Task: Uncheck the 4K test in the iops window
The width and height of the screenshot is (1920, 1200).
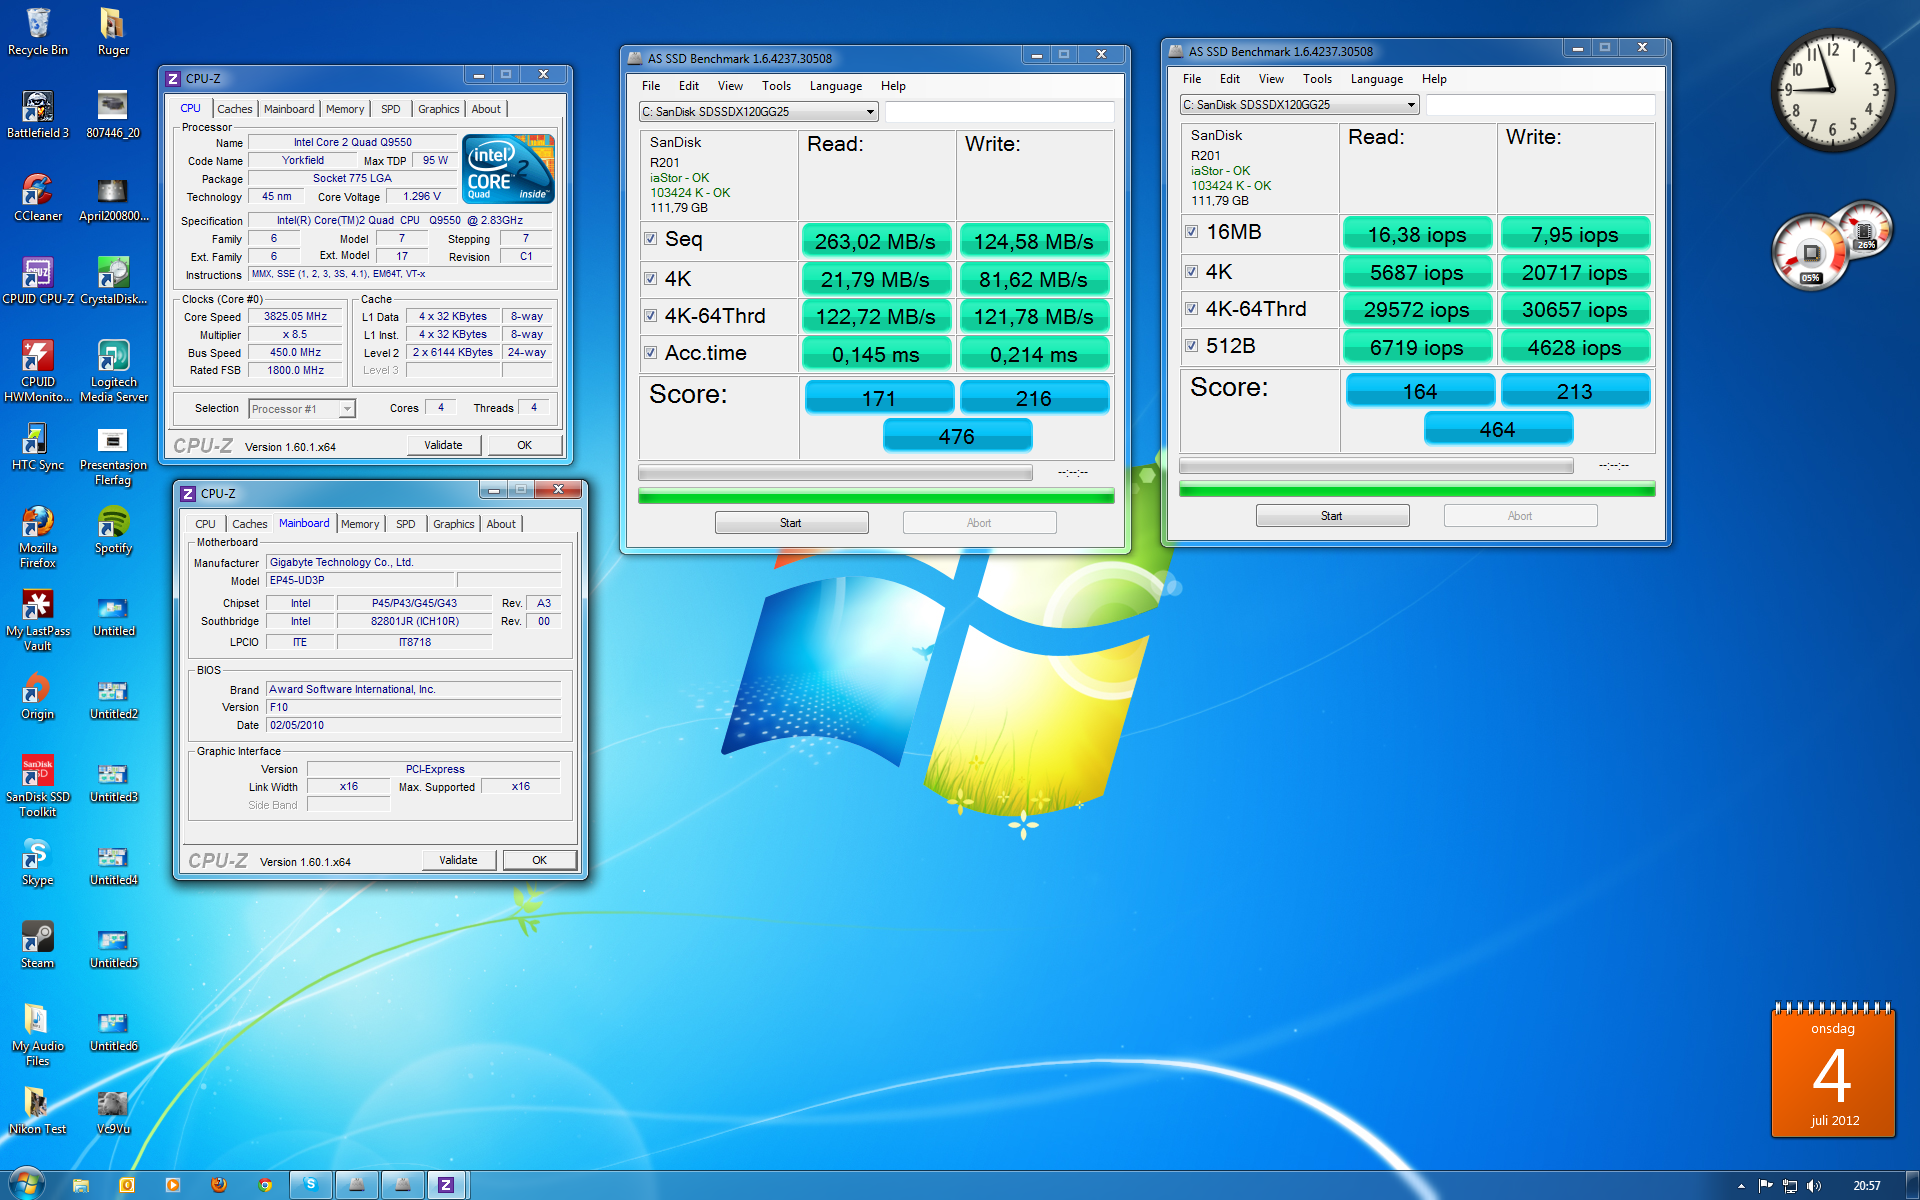Action: (1192, 272)
